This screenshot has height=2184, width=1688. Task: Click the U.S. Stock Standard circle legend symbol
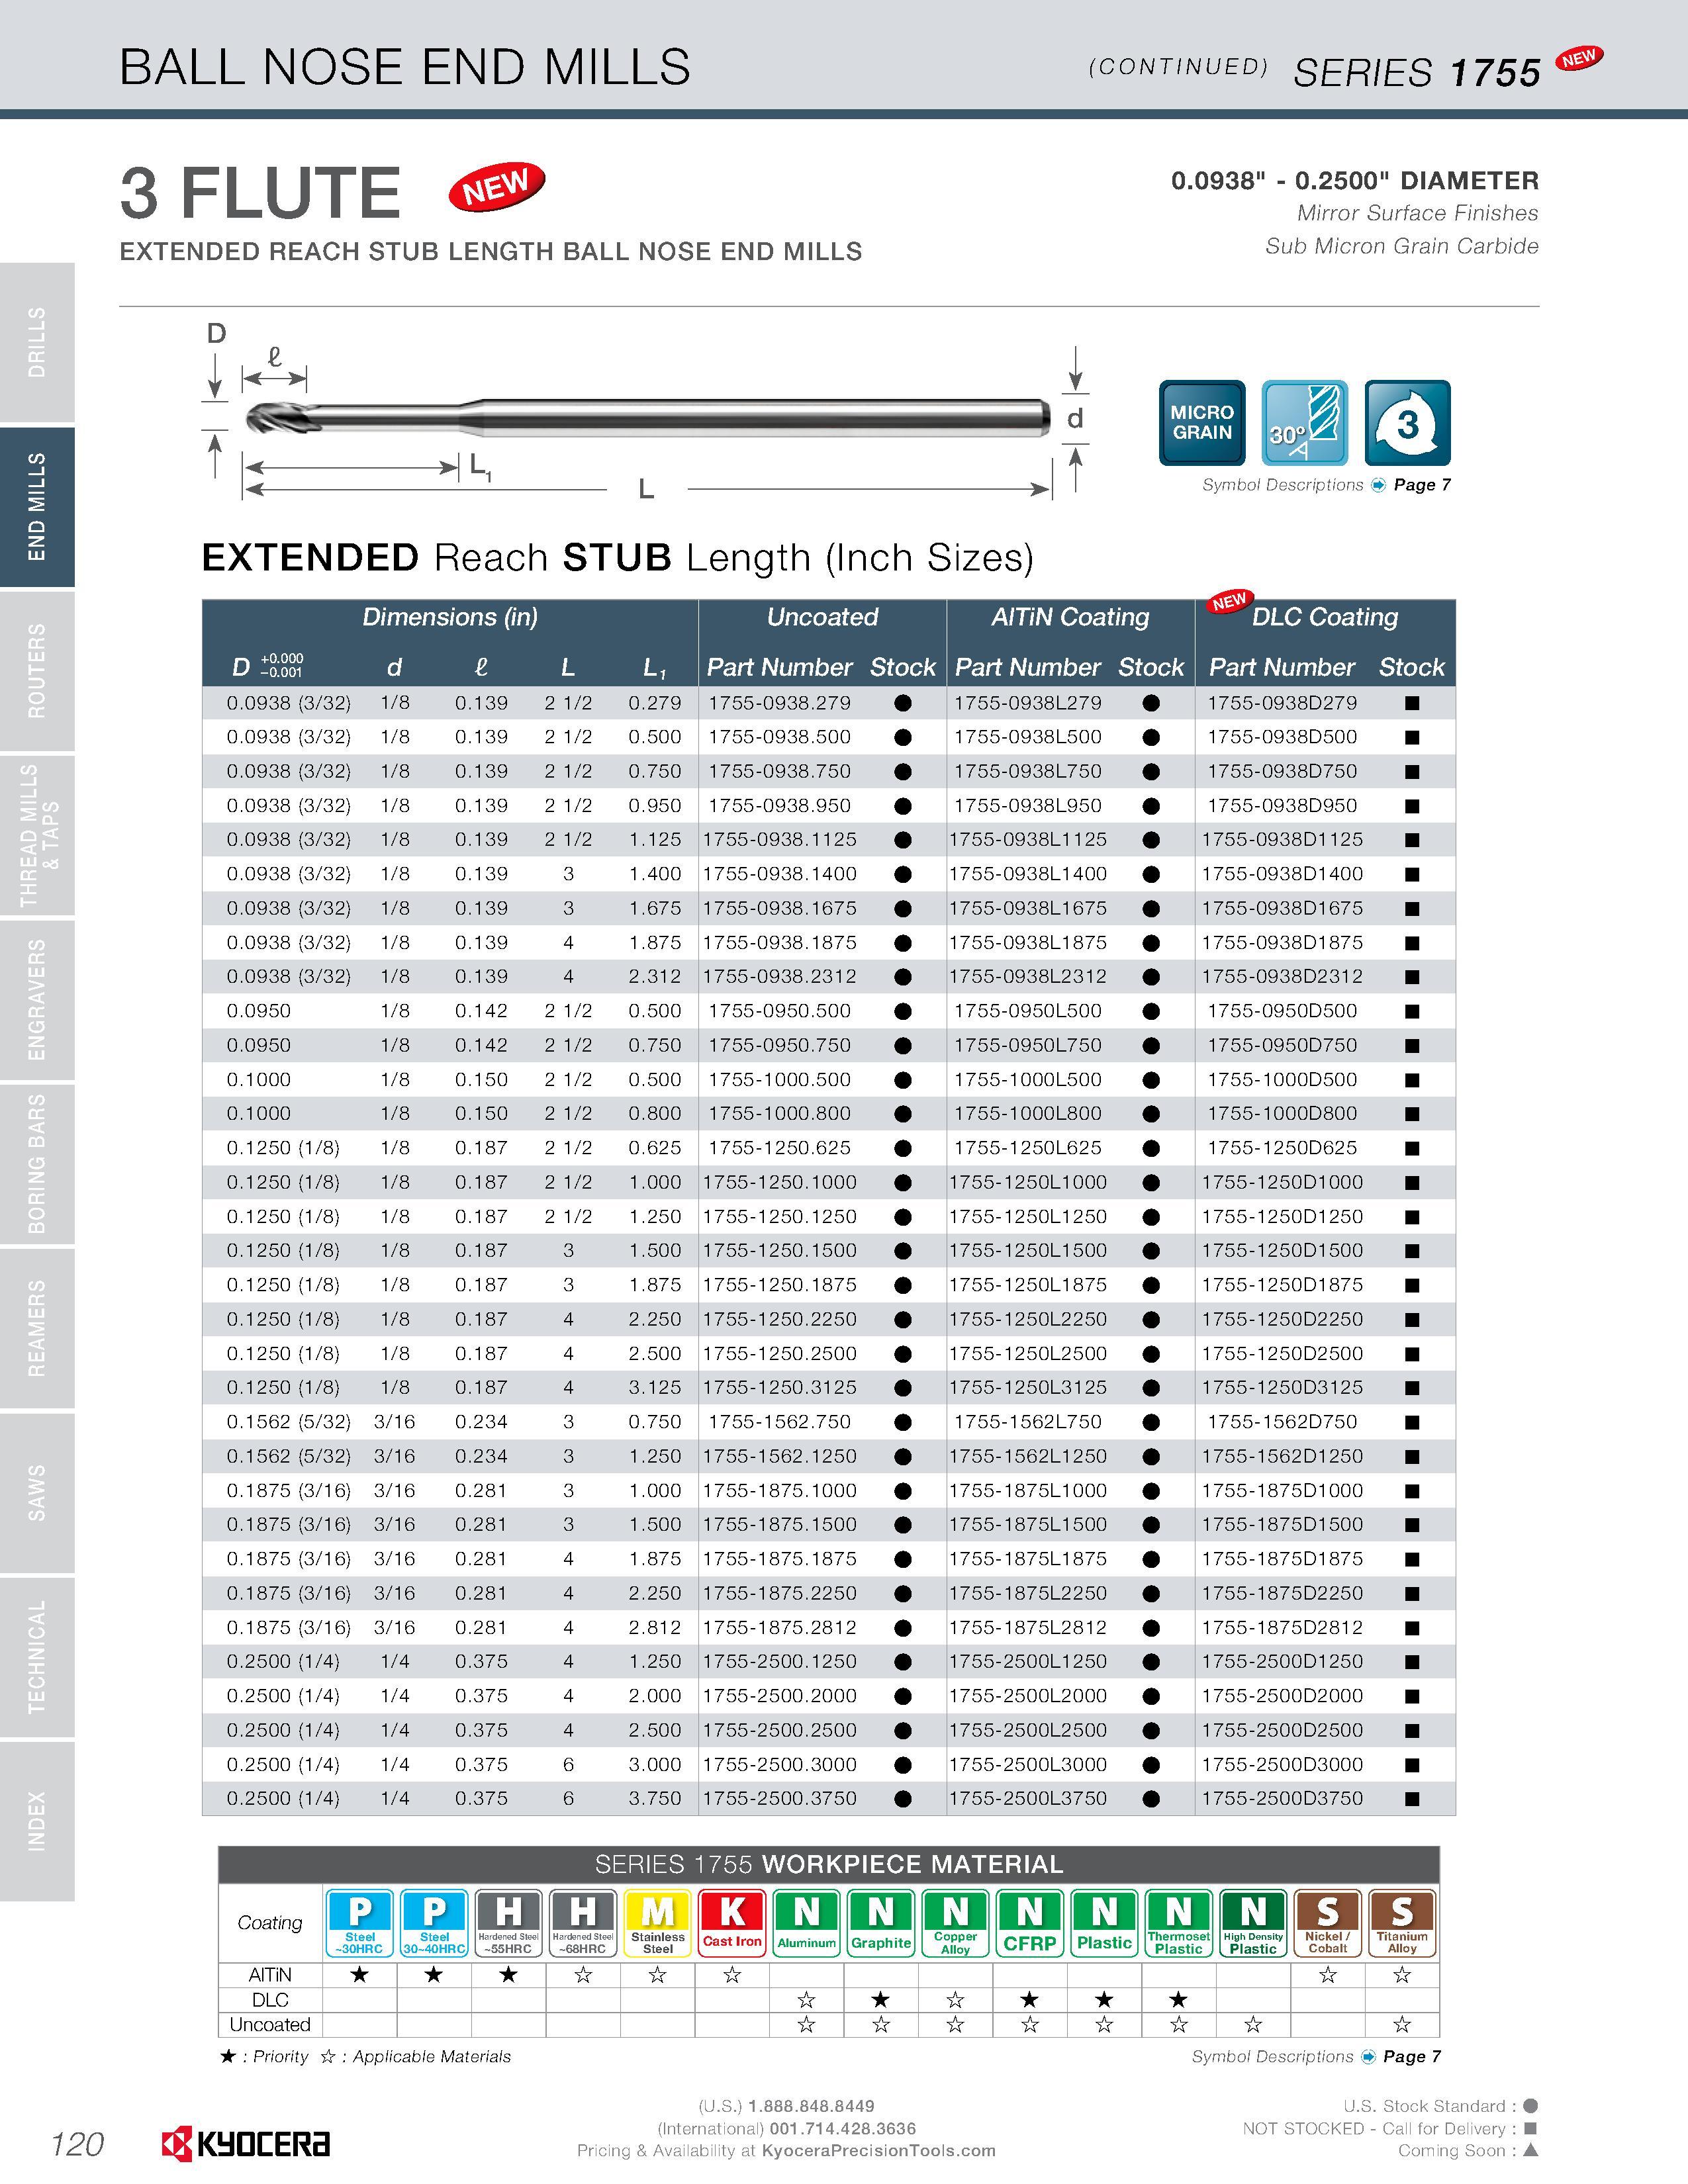1530,2106
